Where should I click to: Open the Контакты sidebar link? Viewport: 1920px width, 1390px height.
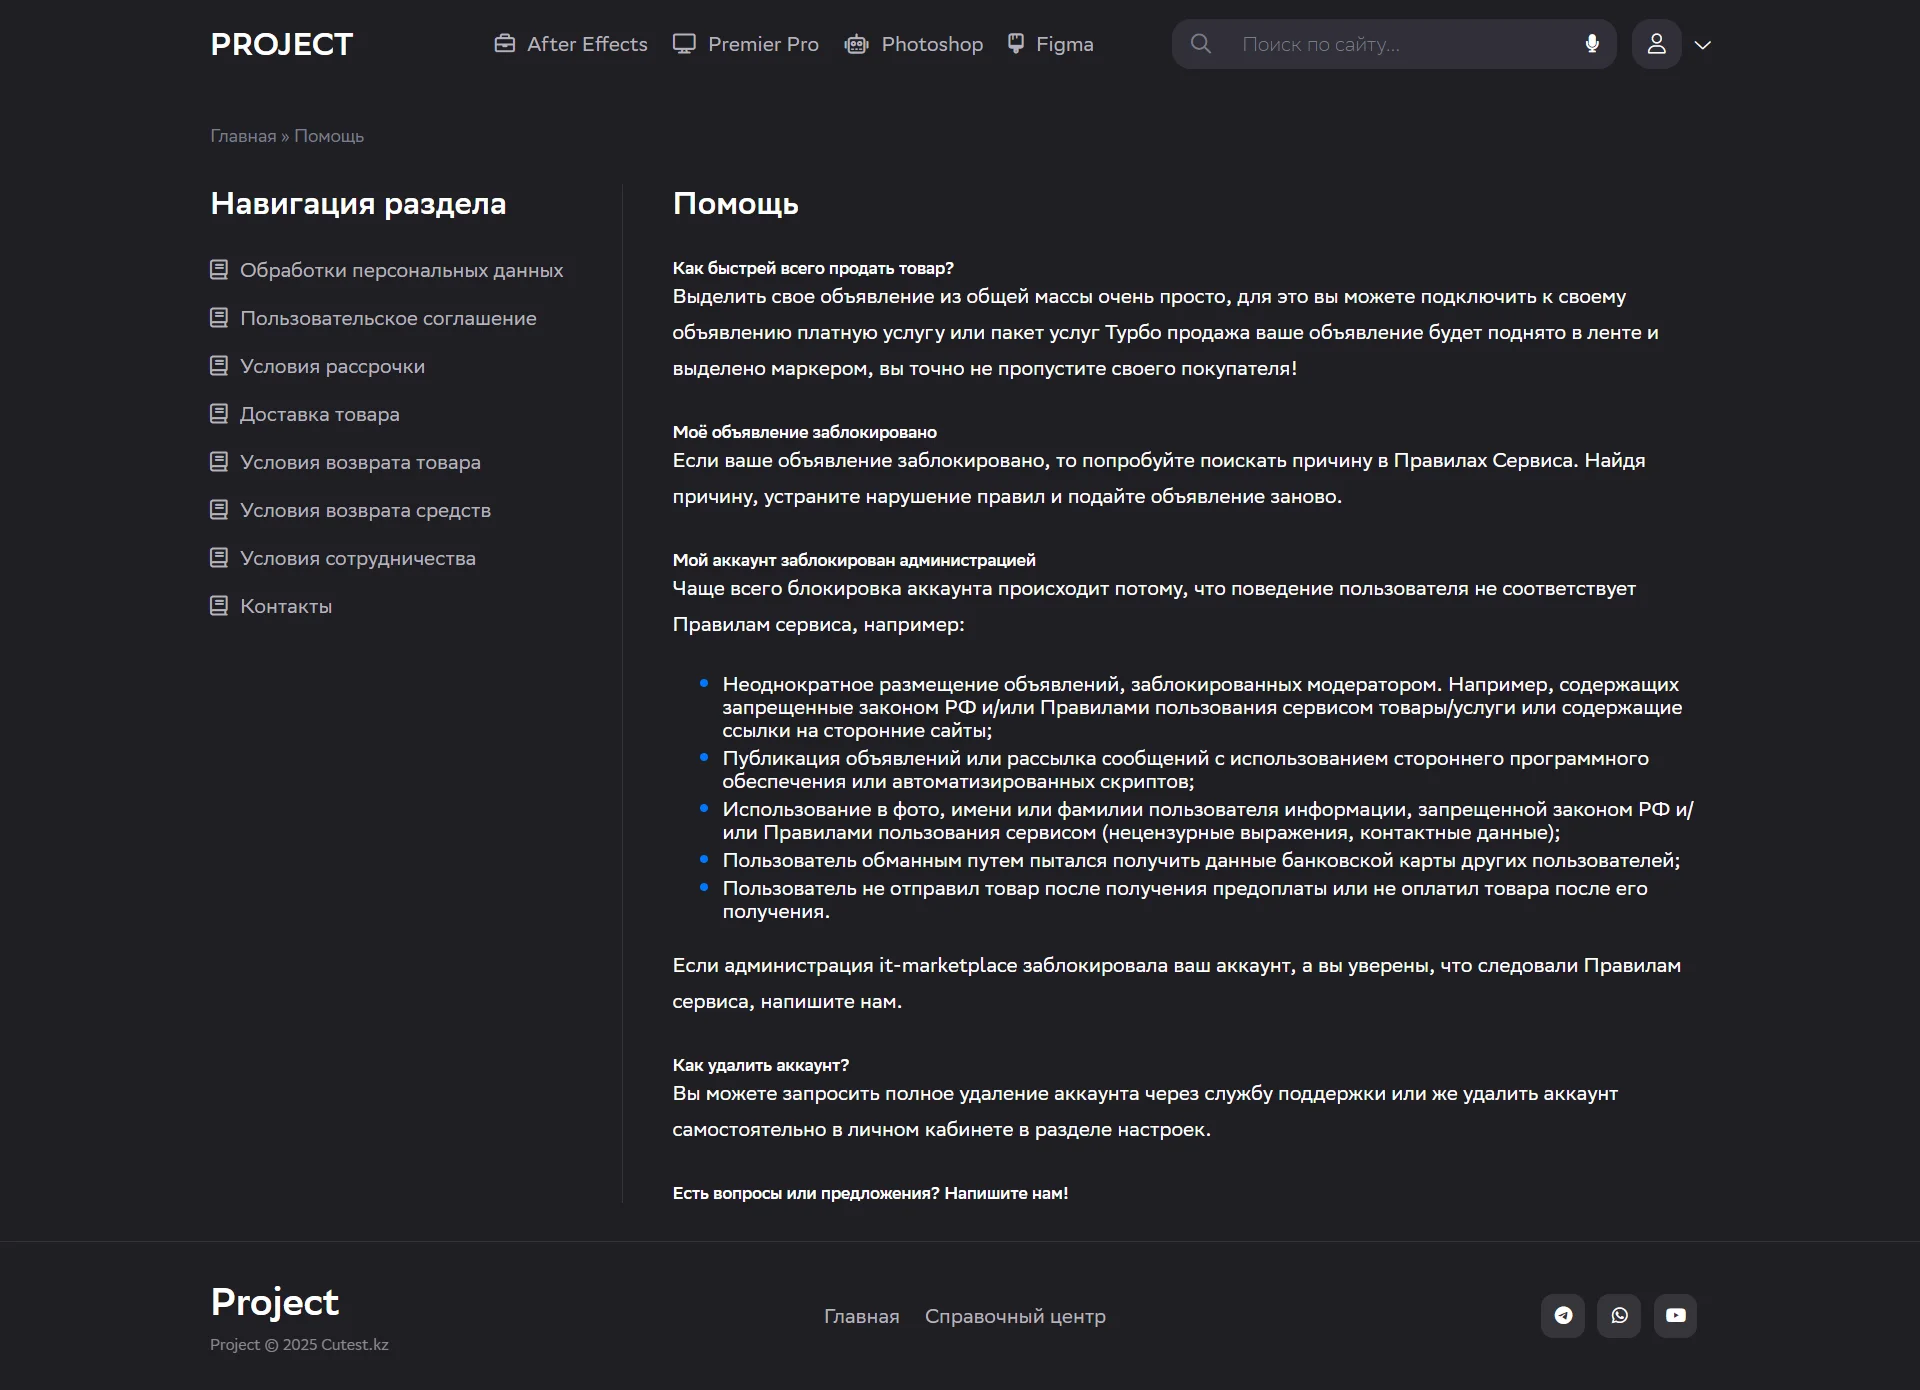click(x=286, y=606)
